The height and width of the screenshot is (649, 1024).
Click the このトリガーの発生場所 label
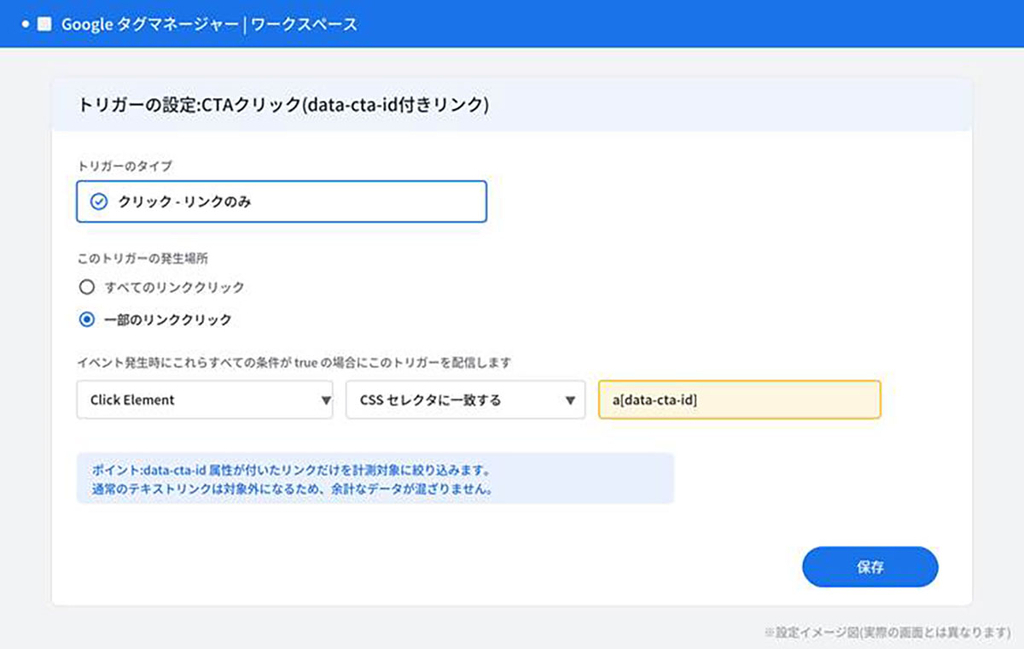pos(142,259)
